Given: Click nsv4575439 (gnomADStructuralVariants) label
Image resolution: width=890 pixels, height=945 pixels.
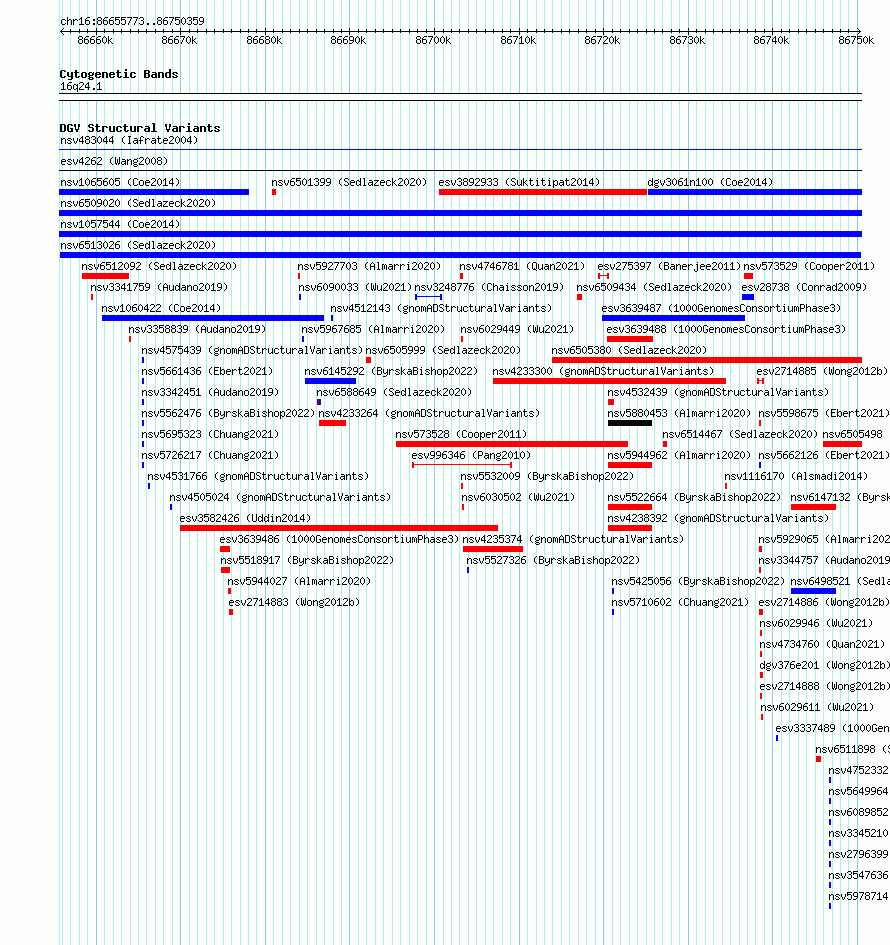Looking at the screenshot, I should [252, 351].
